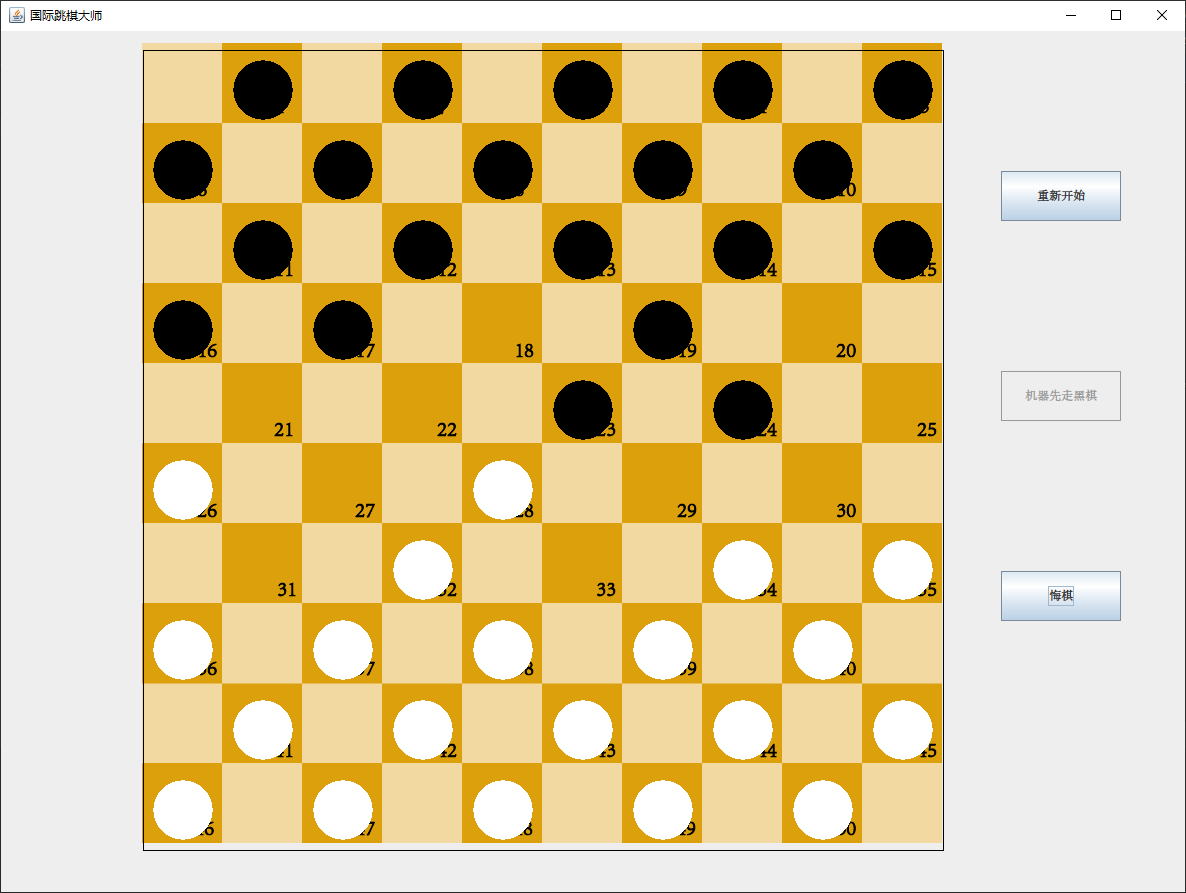Click the white piece on square 48

coord(503,810)
